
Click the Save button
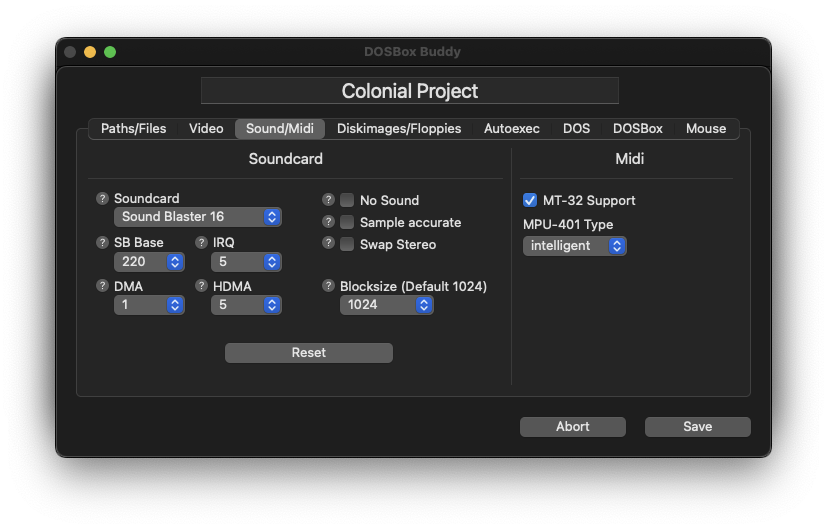tap(697, 427)
